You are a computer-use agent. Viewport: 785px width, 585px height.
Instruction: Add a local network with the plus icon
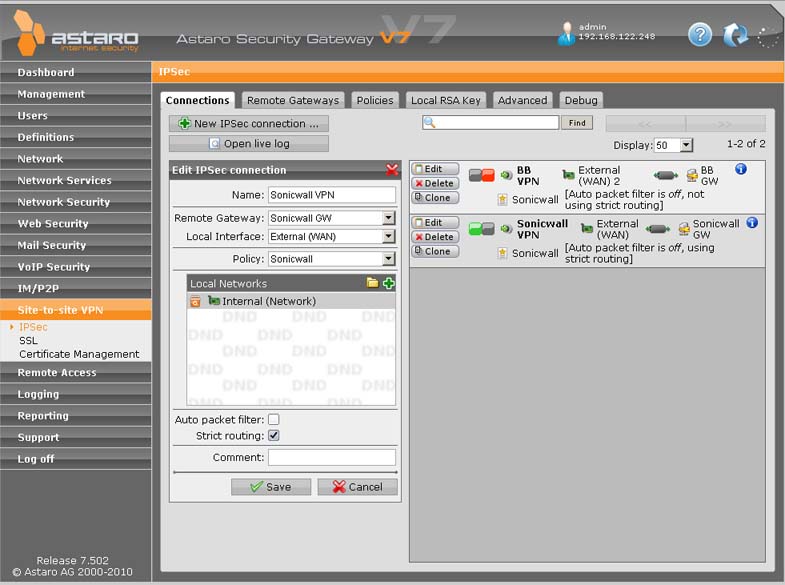tap(388, 283)
